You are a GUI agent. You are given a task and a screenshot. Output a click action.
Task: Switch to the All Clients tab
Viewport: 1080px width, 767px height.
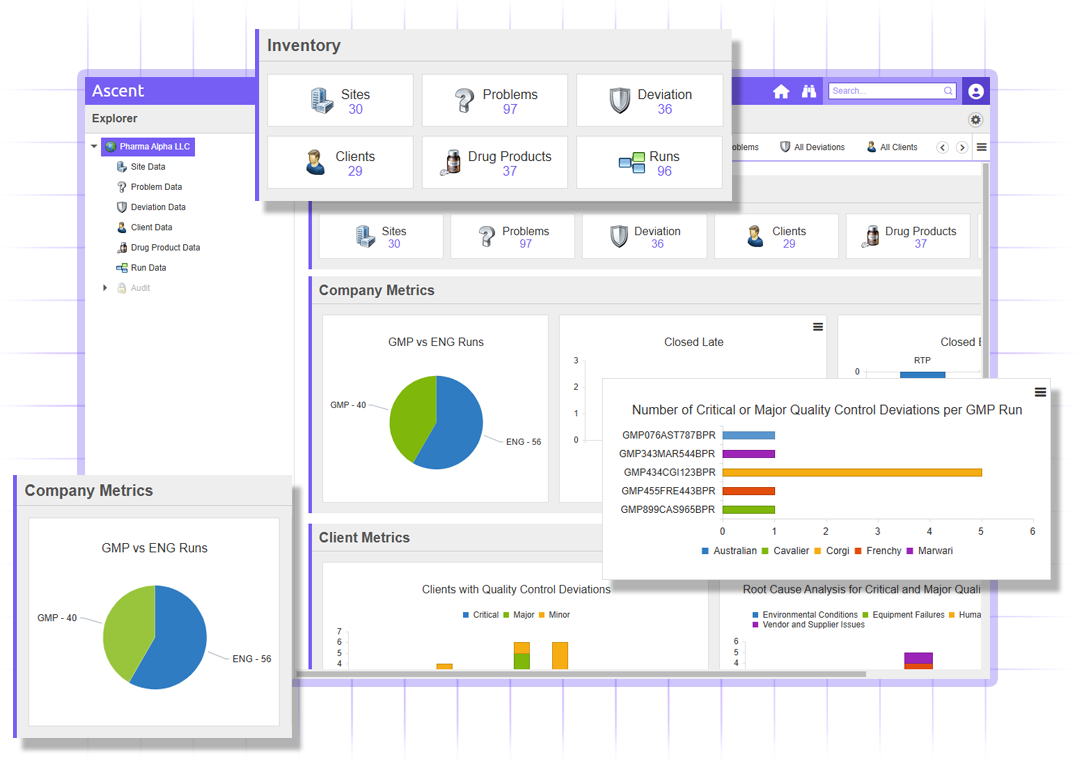[891, 147]
